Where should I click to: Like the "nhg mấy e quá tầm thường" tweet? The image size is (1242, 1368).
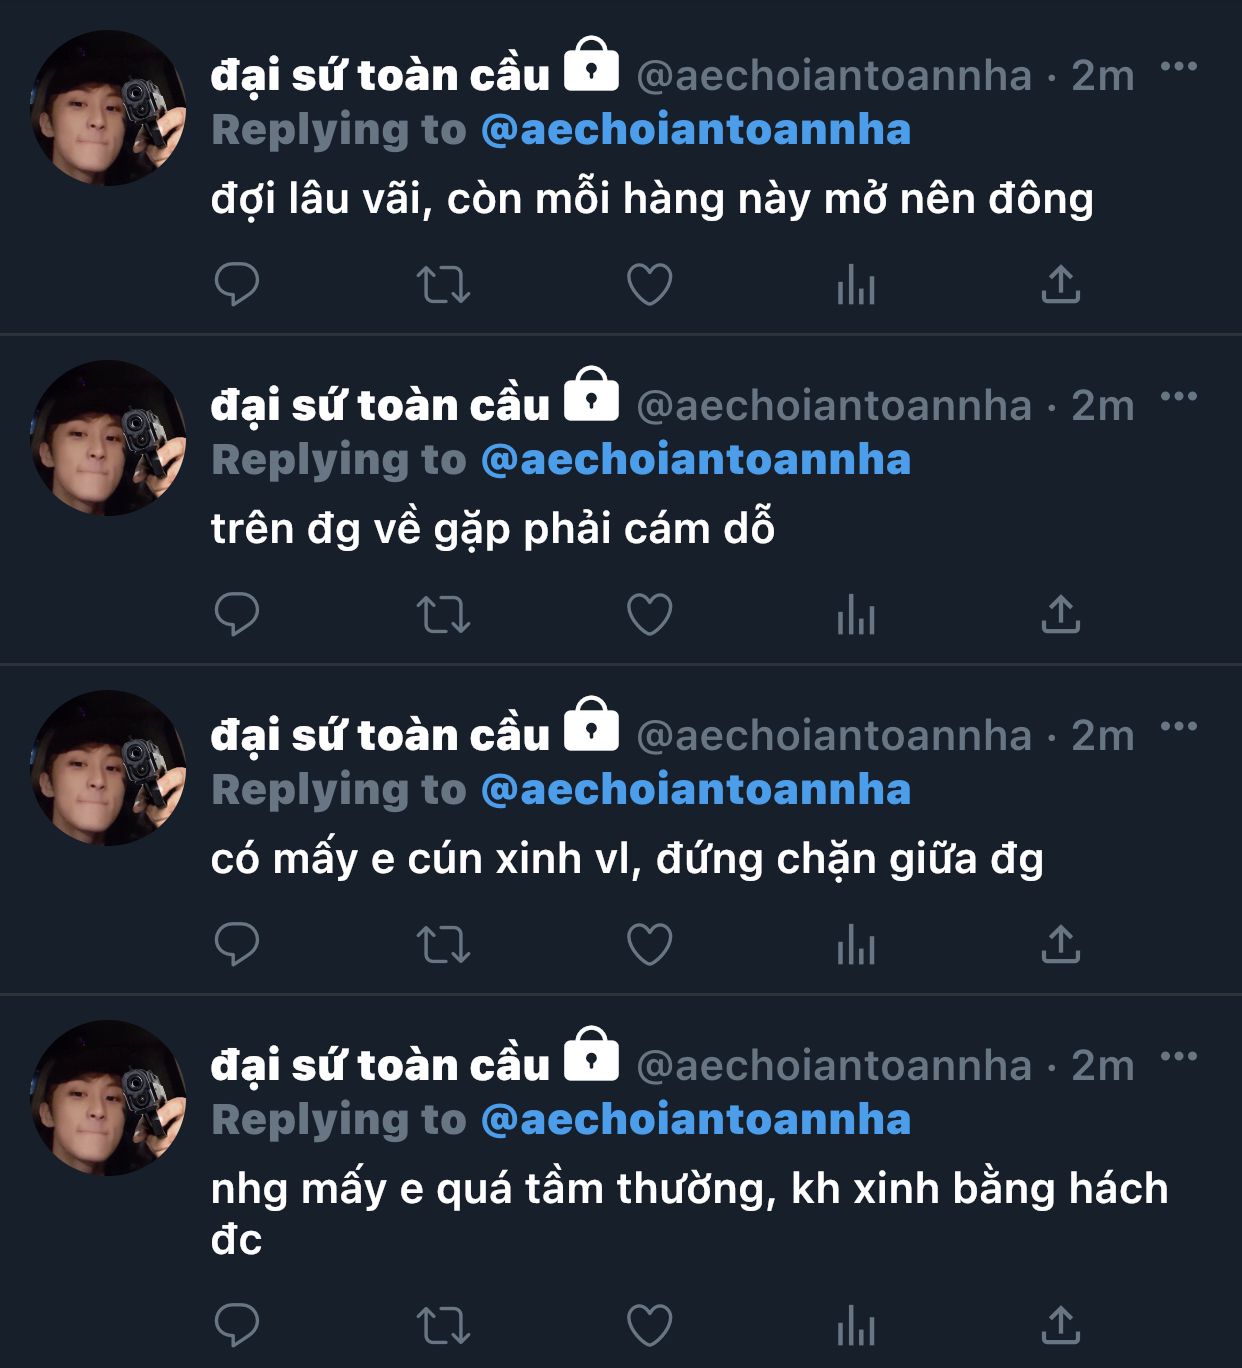coord(649,1326)
